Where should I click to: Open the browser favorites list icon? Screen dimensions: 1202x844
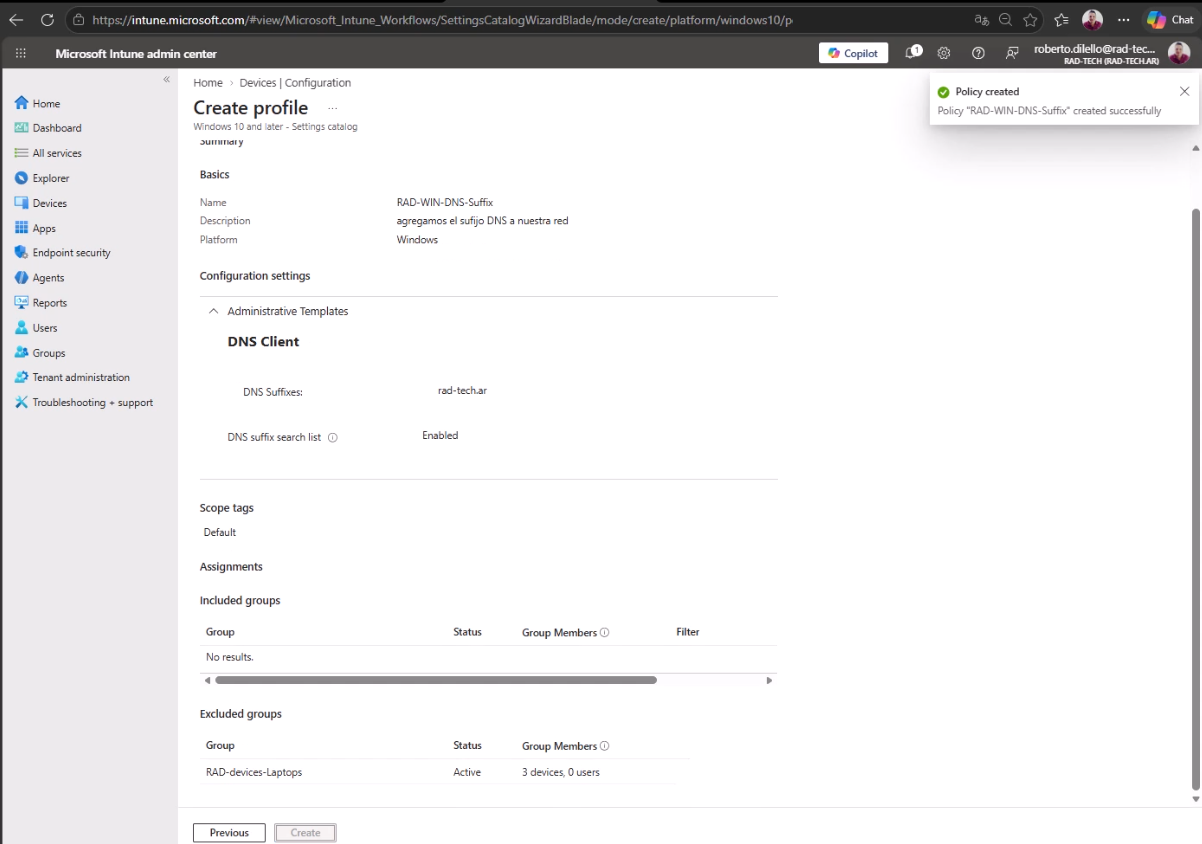pos(1062,20)
